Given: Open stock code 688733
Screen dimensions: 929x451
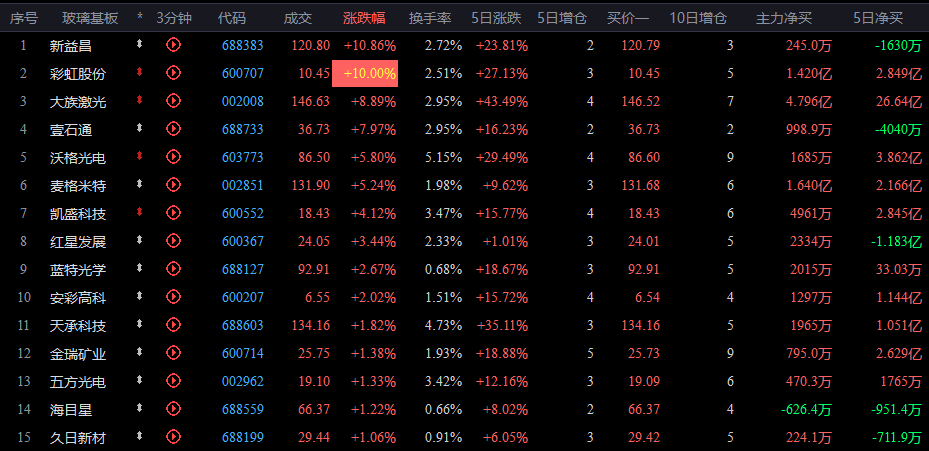Looking at the screenshot, I should 243,129.
